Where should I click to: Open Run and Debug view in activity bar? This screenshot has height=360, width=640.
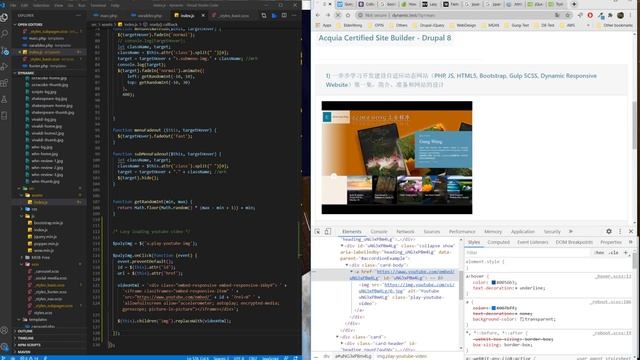[x=4, y=67]
